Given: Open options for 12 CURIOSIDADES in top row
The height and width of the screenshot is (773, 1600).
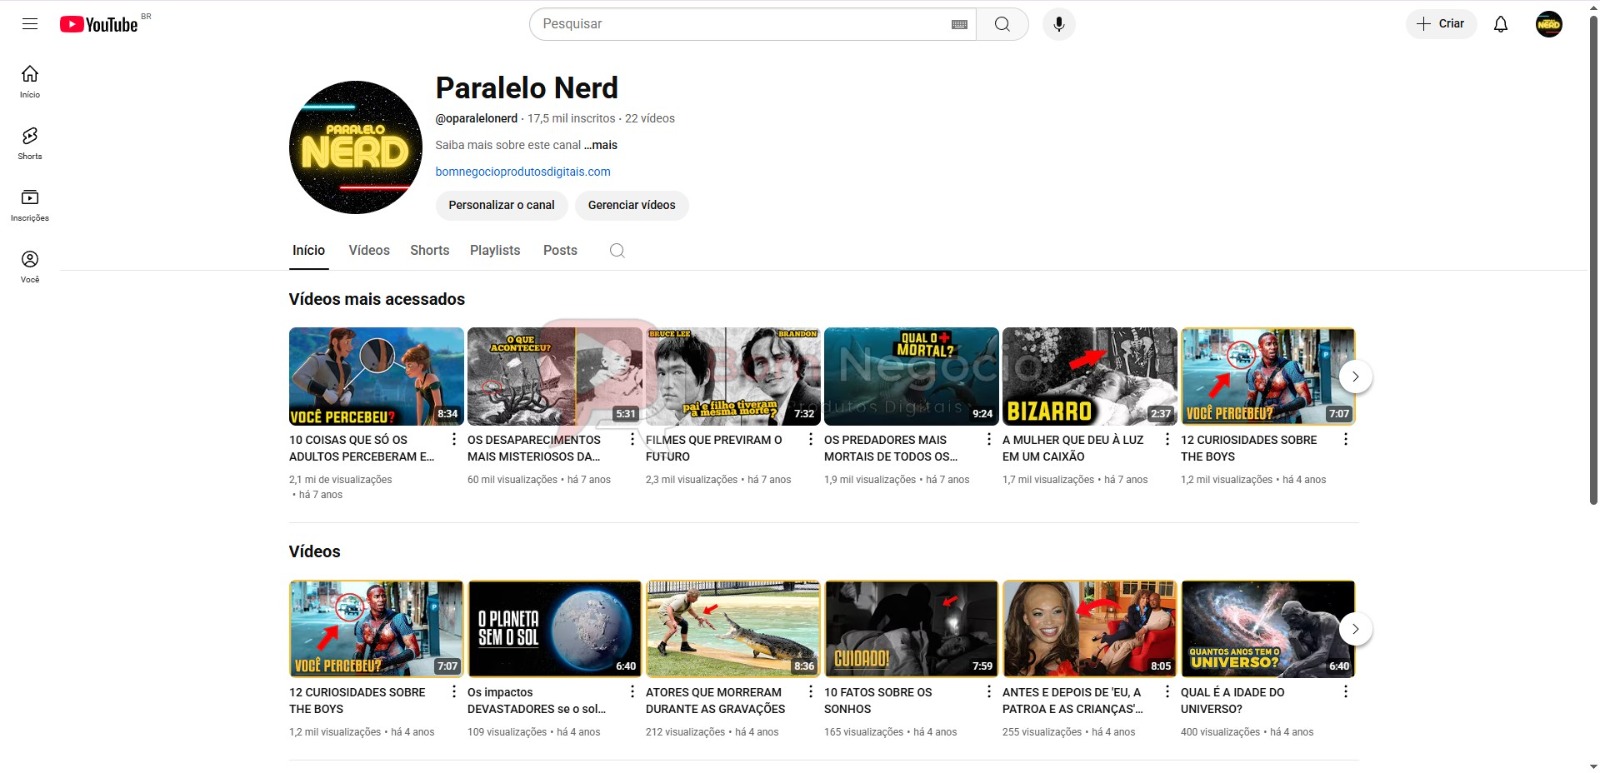Looking at the screenshot, I should [x=1346, y=439].
